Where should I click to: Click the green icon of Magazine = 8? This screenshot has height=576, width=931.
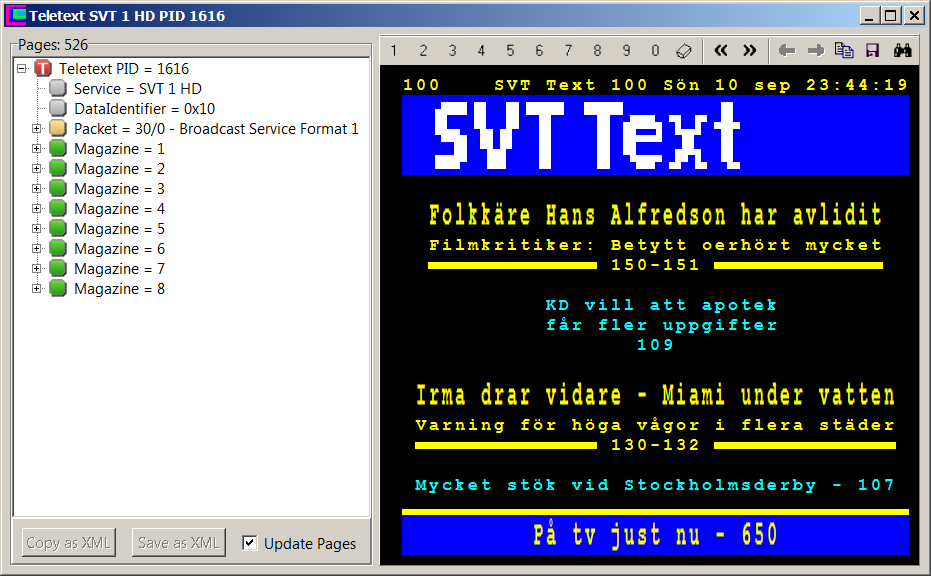tap(58, 289)
